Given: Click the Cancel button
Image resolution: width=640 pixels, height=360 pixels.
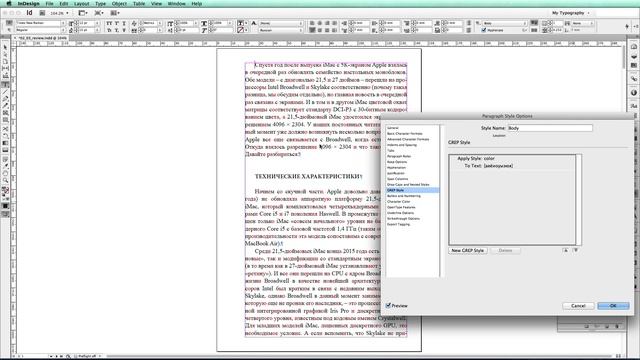Looking at the screenshot, I should point(578,306).
